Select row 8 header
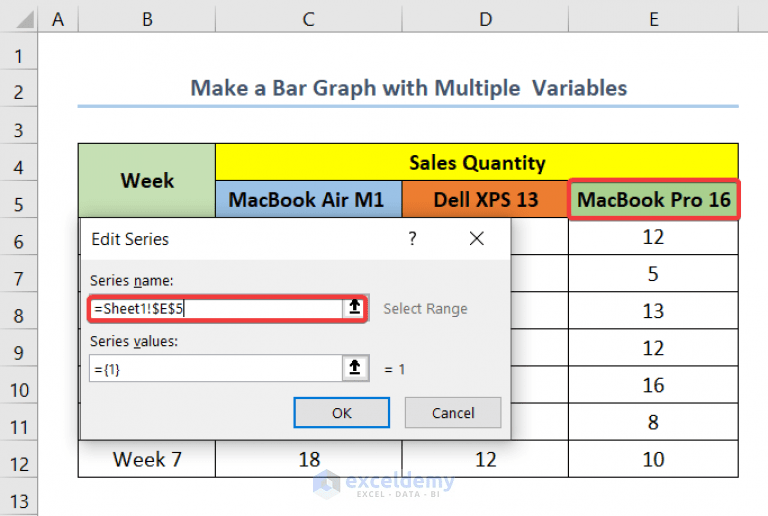This screenshot has width=768, height=516. [x=19, y=311]
